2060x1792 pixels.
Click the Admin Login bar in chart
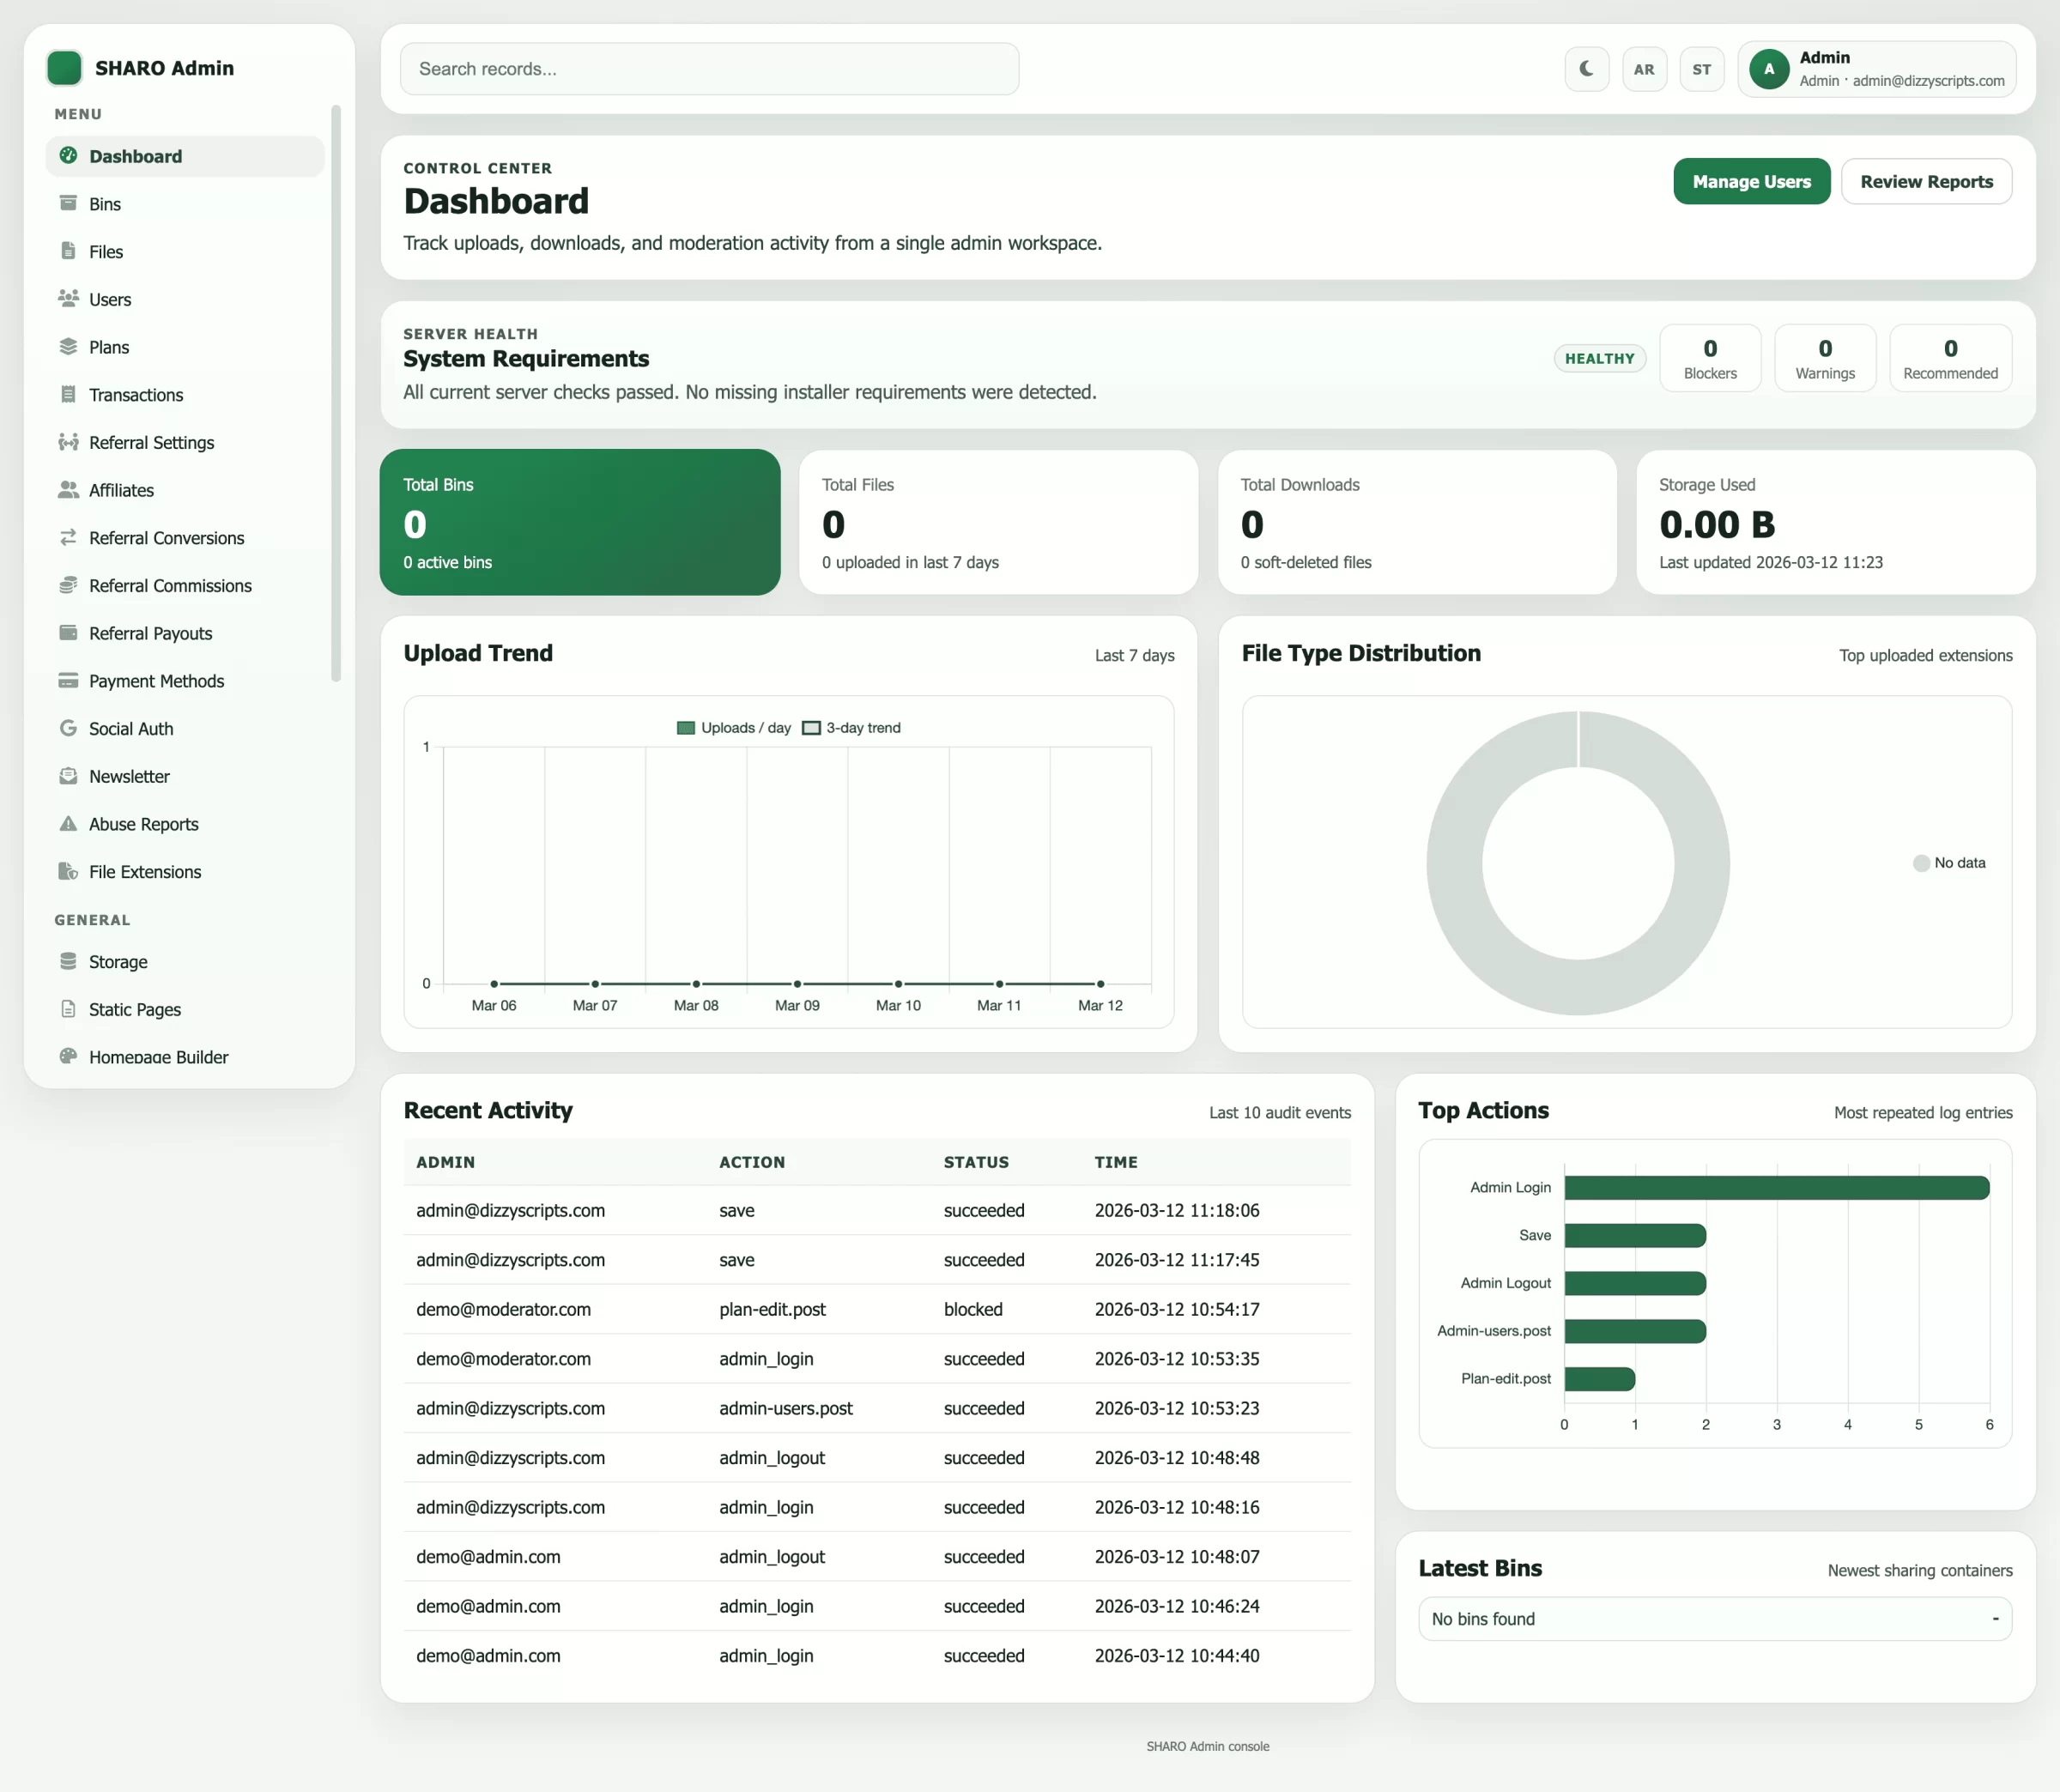click(x=1776, y=1187)
